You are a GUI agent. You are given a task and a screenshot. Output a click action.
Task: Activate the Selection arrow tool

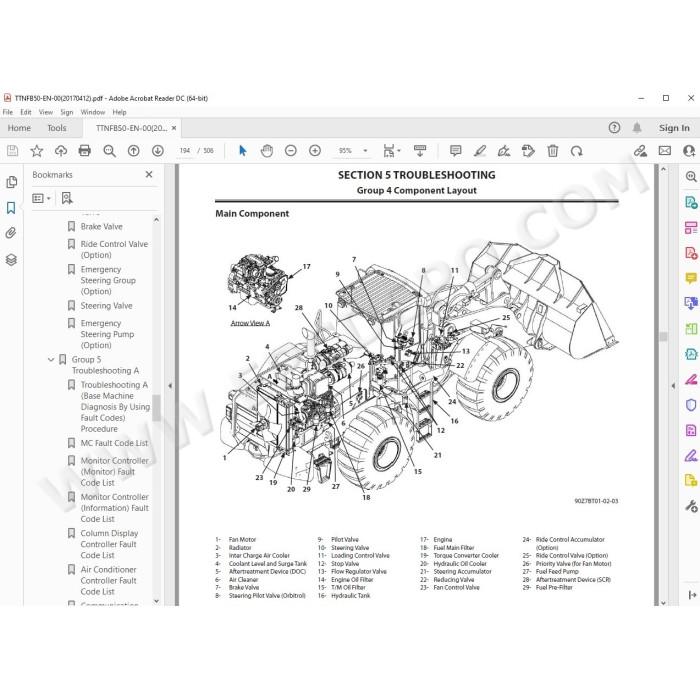243,151
